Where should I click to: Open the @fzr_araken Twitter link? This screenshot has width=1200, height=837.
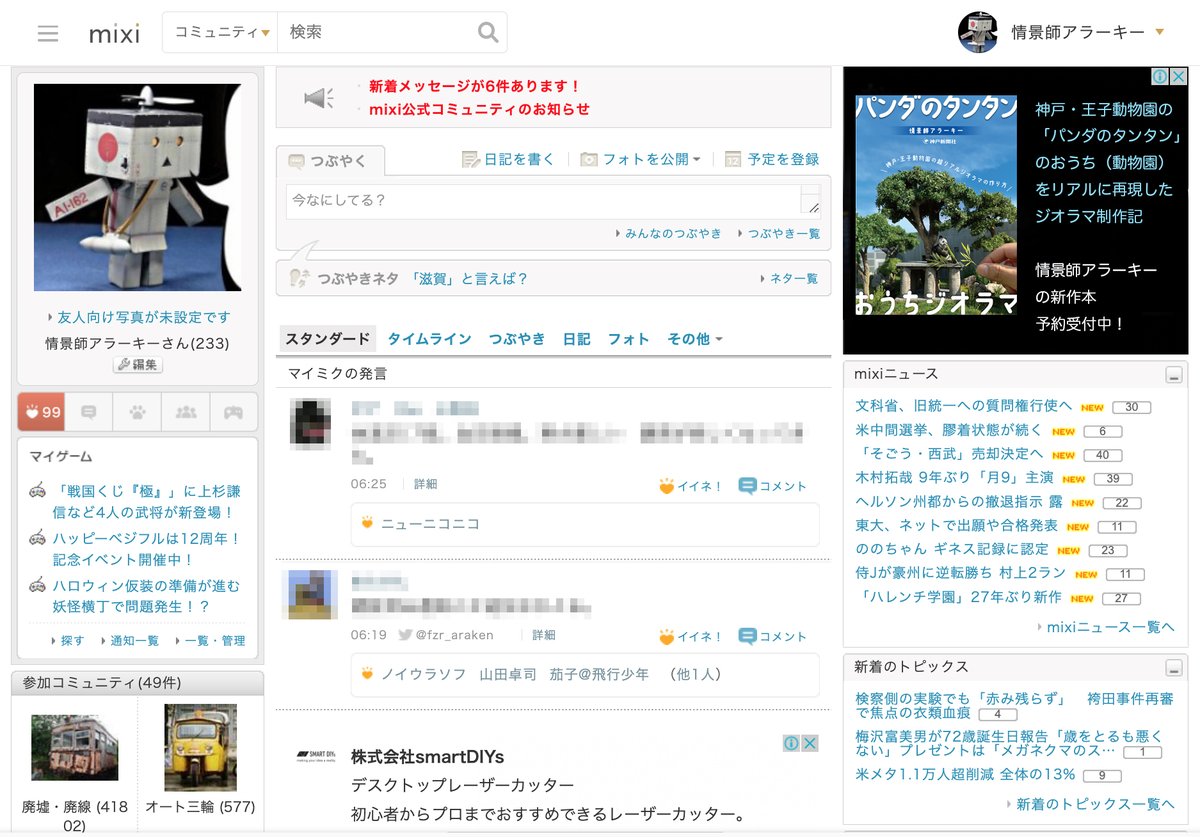[445, 635]
